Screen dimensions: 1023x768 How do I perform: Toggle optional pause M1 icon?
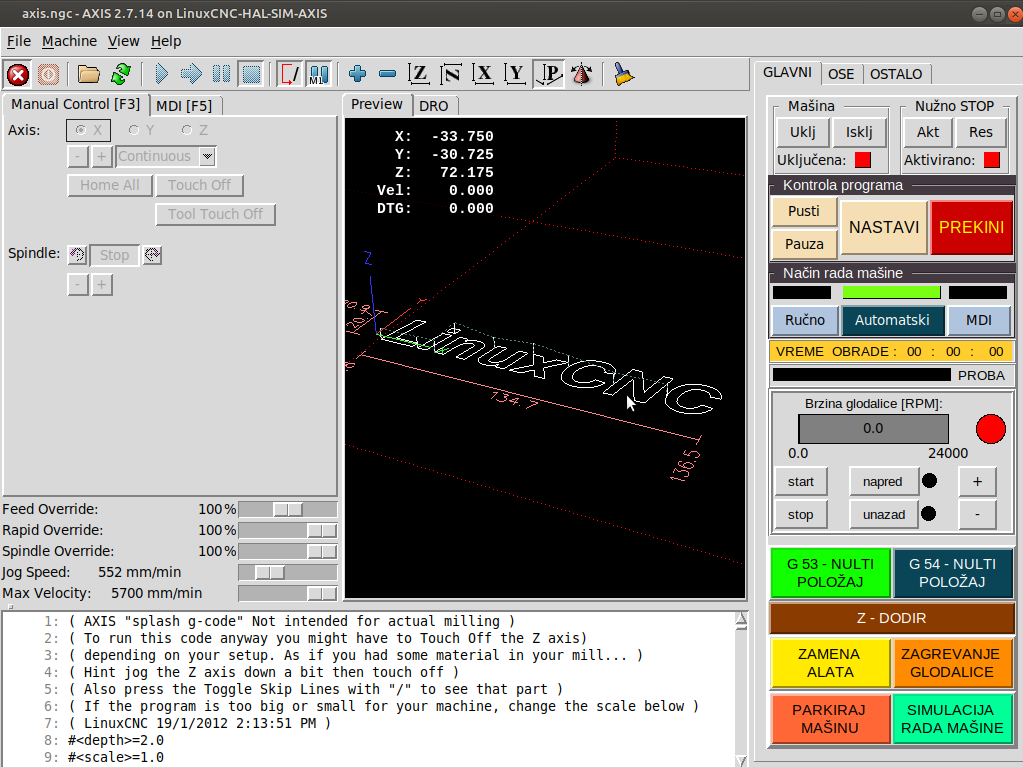pos(319,74)
